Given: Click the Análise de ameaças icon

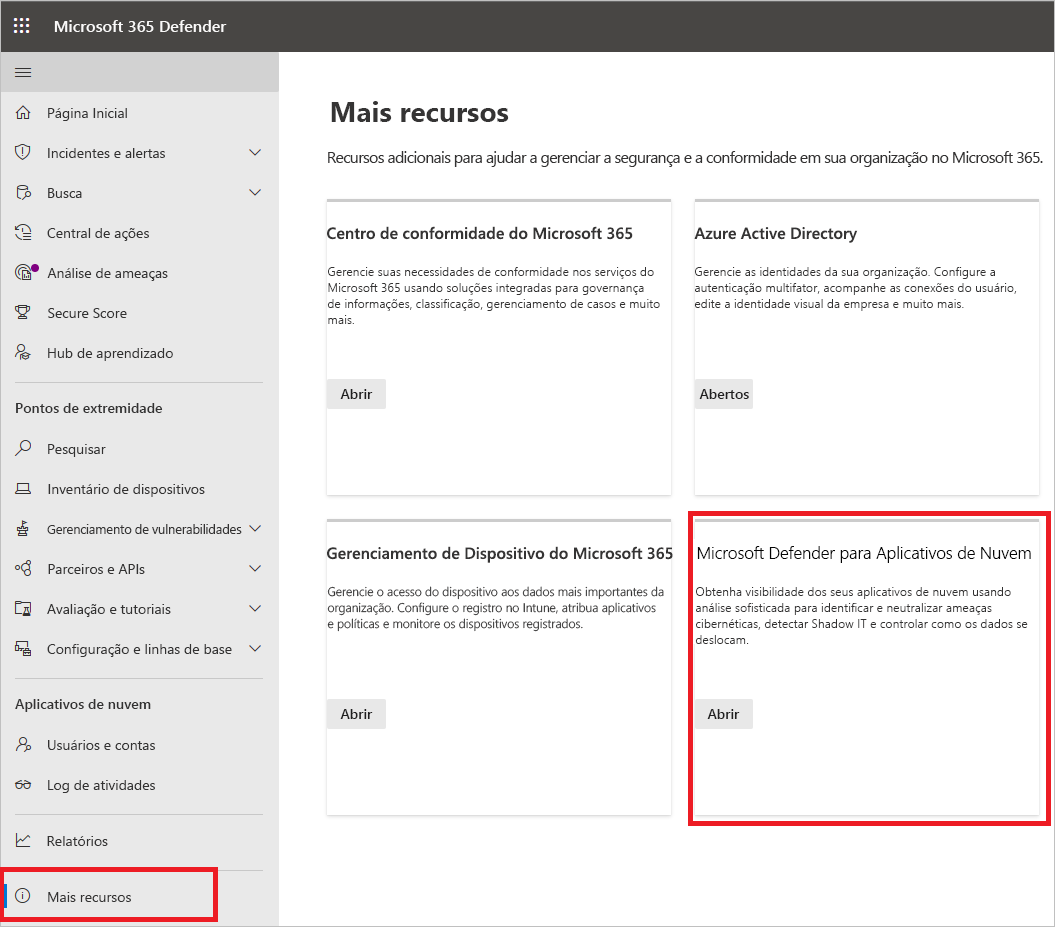Looking at the screenshot, I should (x=24, y=272).
